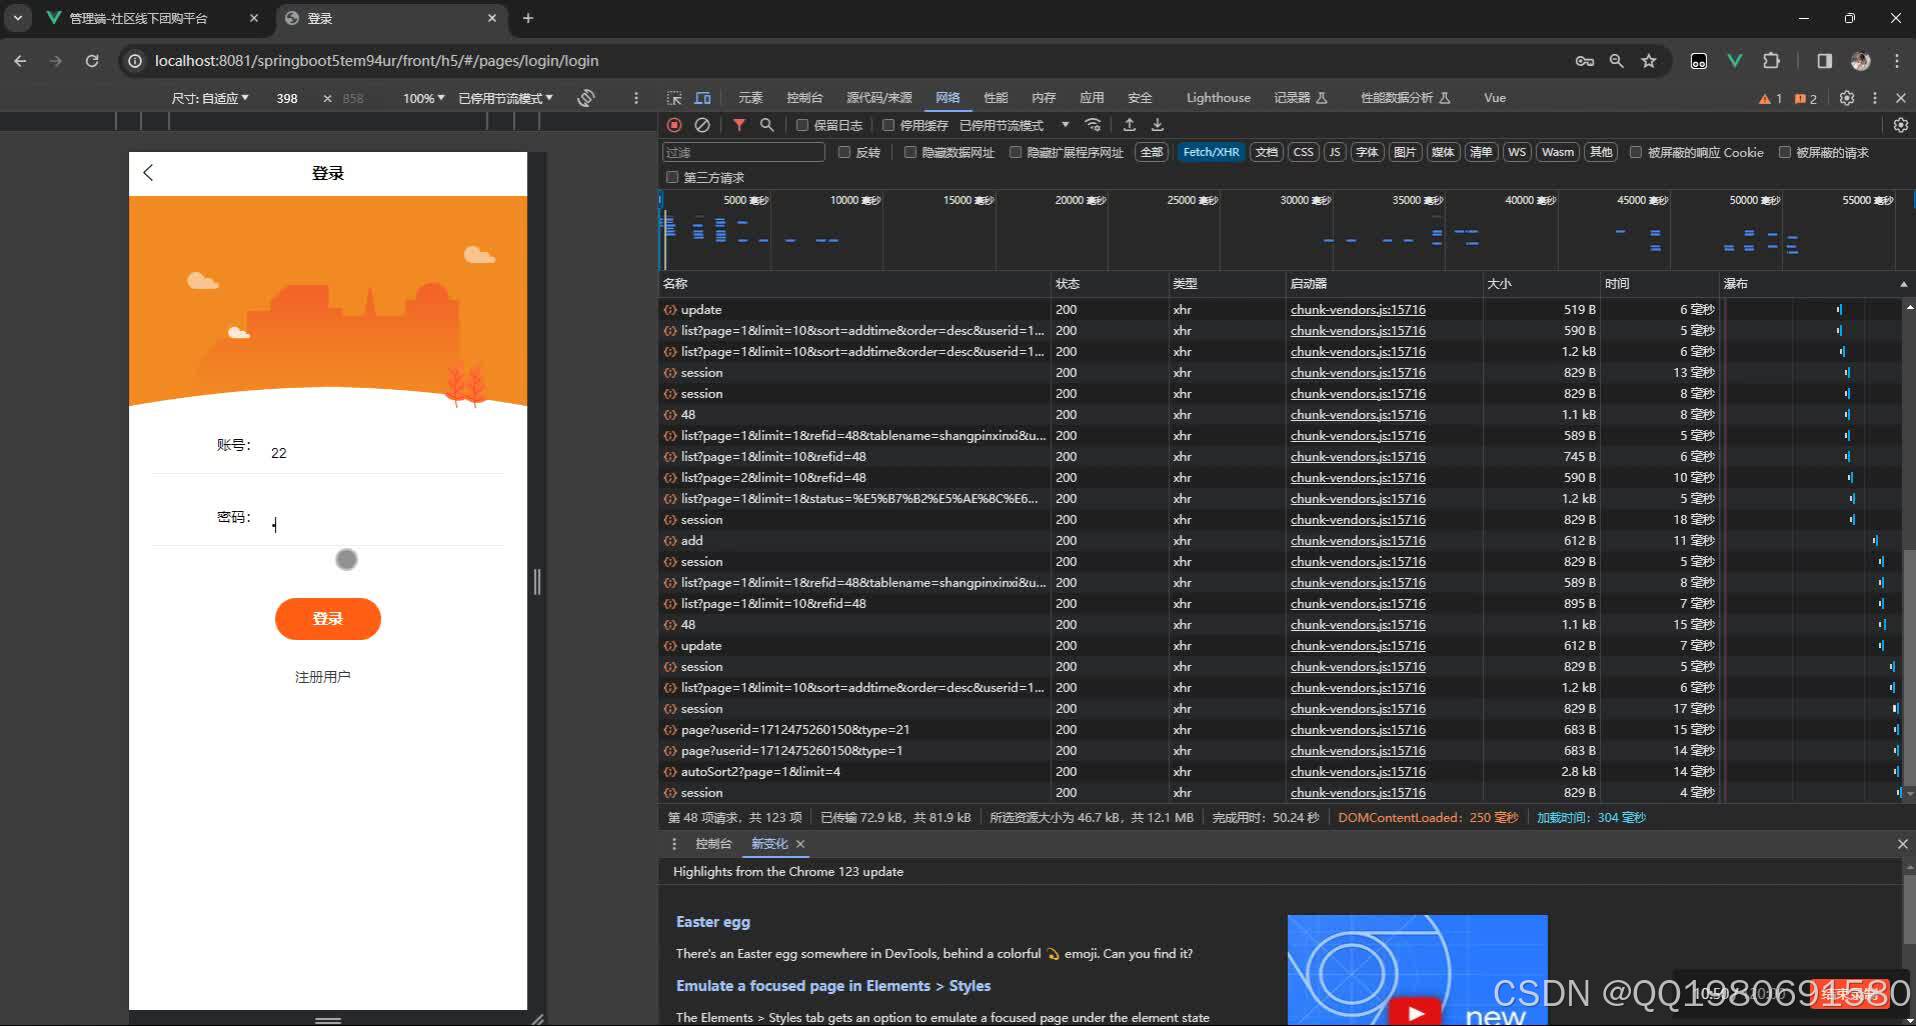Open the browser side panel icon

pos(1825,61)
